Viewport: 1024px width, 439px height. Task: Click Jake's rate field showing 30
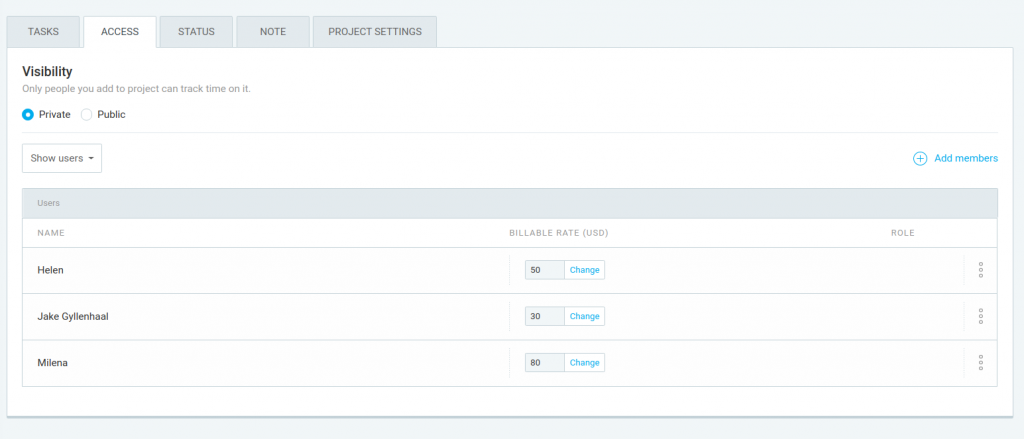click(x=545, y=316)
